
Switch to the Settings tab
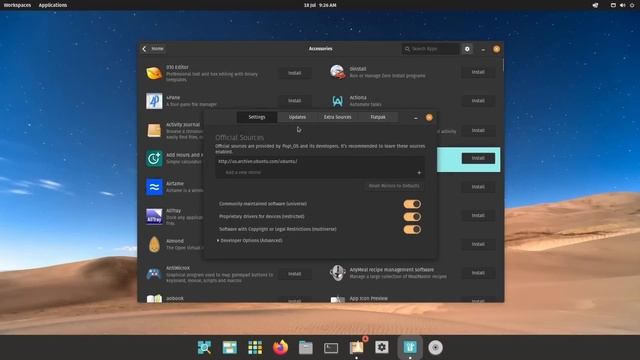point(257,117)
